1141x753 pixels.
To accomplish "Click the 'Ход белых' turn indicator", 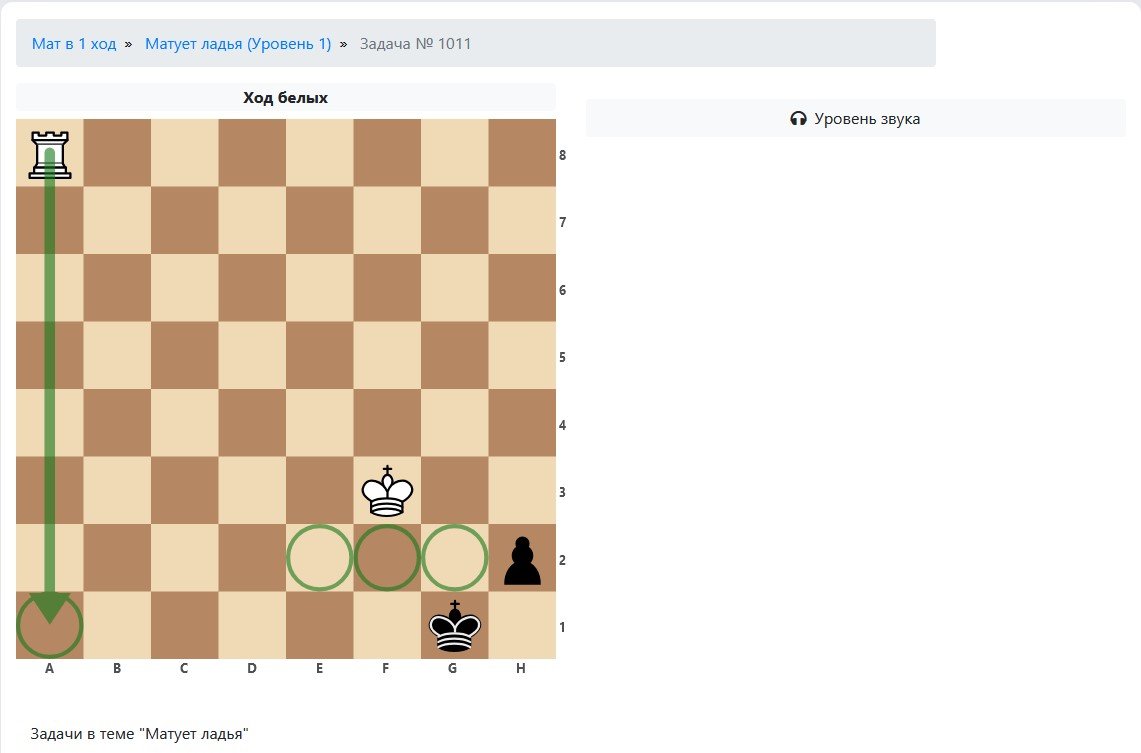I will 285,98.
